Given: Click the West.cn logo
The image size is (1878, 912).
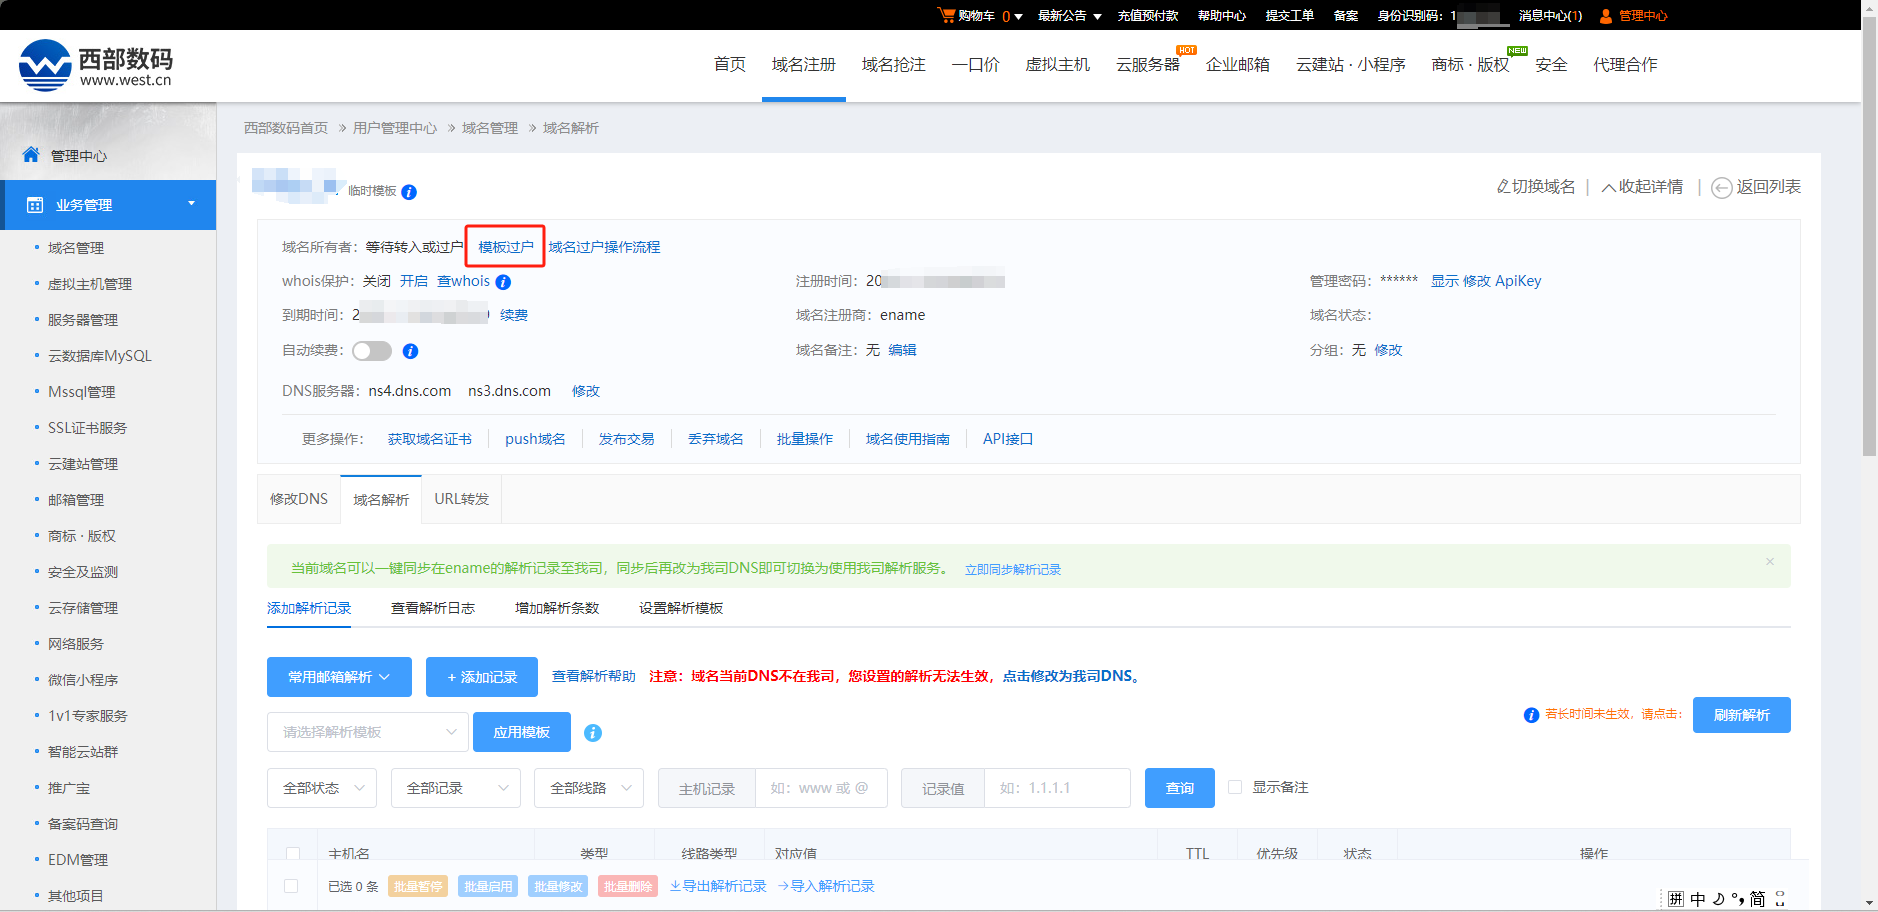Looking at the screenshot, I should tap(96, 65).
